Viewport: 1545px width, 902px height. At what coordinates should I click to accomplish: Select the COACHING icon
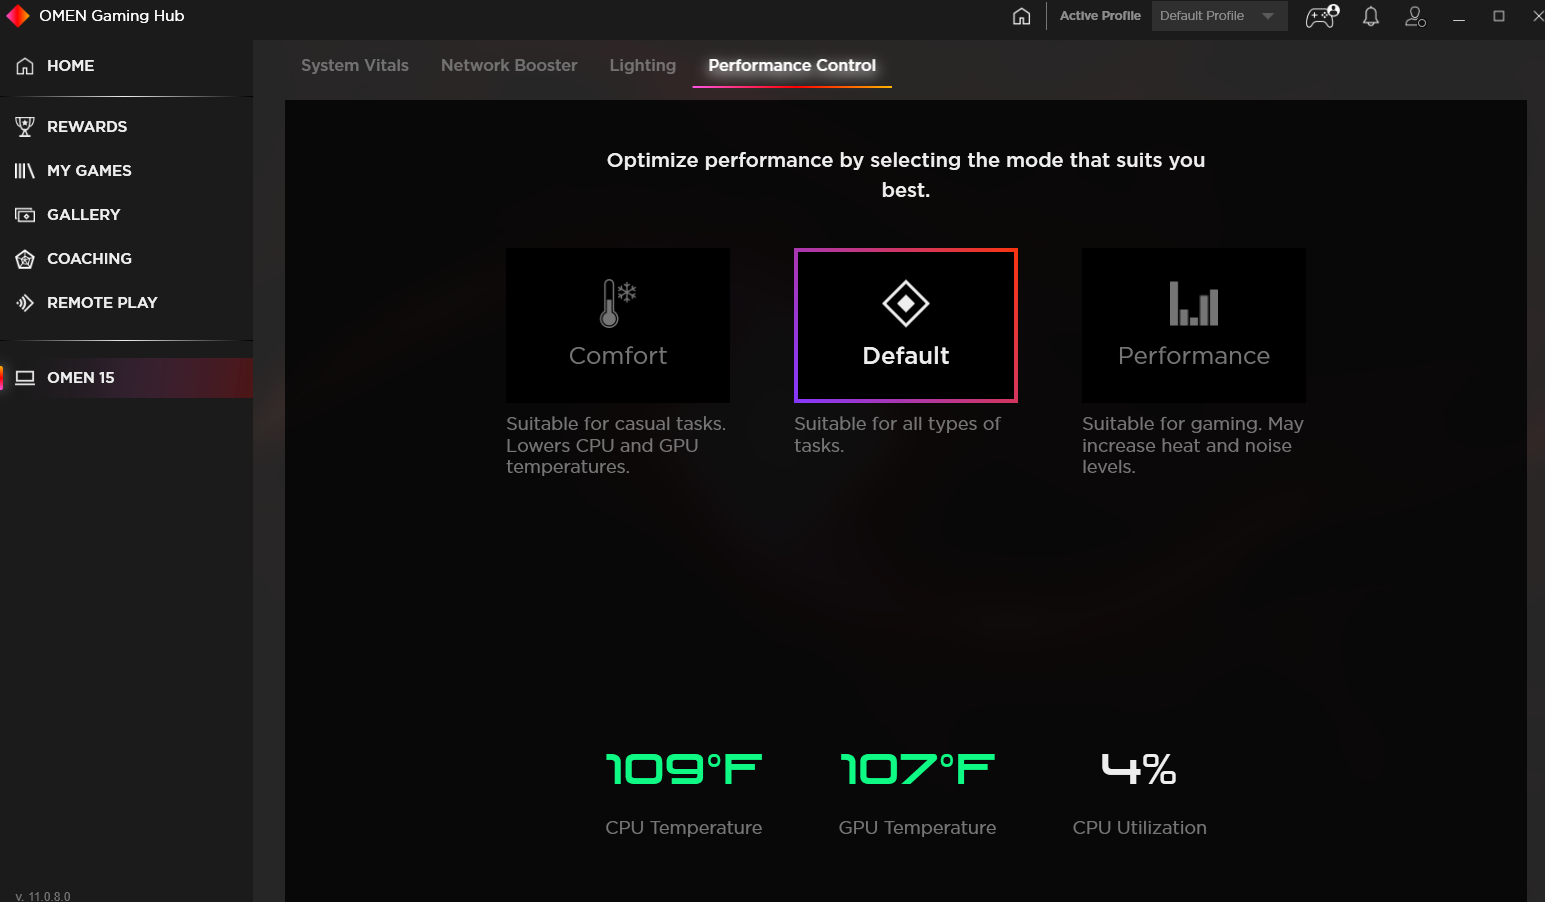coord(25,258)
